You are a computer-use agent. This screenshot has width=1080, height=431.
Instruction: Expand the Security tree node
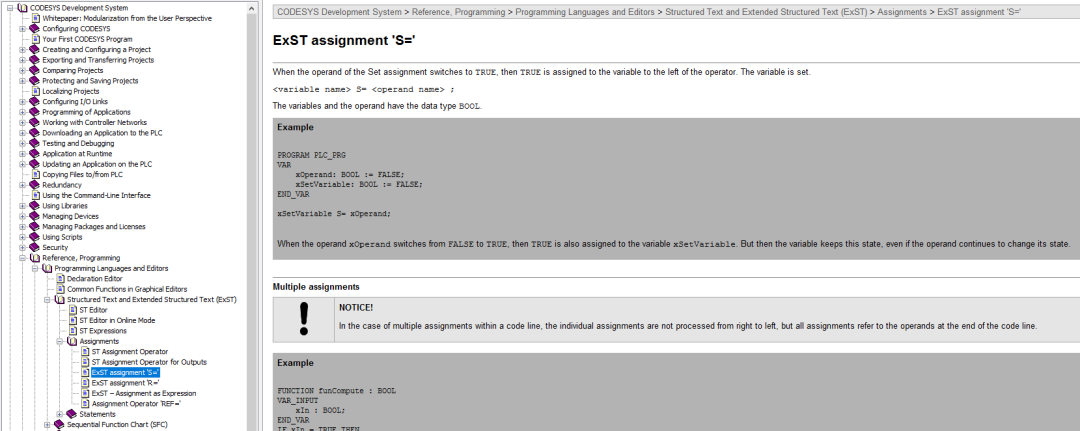[x=23, y=247]
